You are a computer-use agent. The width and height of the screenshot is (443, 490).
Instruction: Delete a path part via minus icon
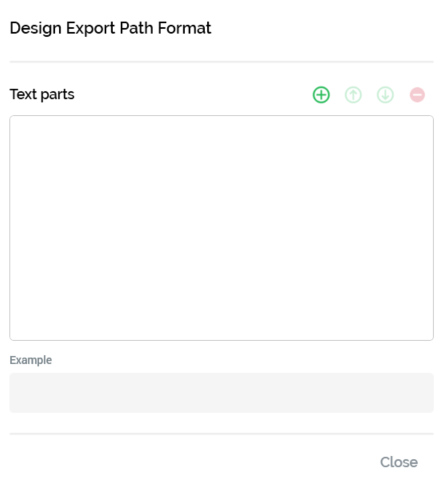(x=417, y=95)
